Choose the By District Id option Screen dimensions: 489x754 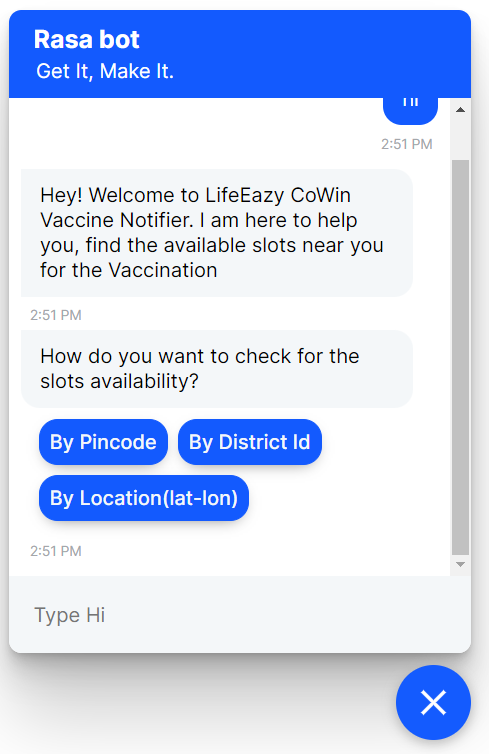point(250,442)
